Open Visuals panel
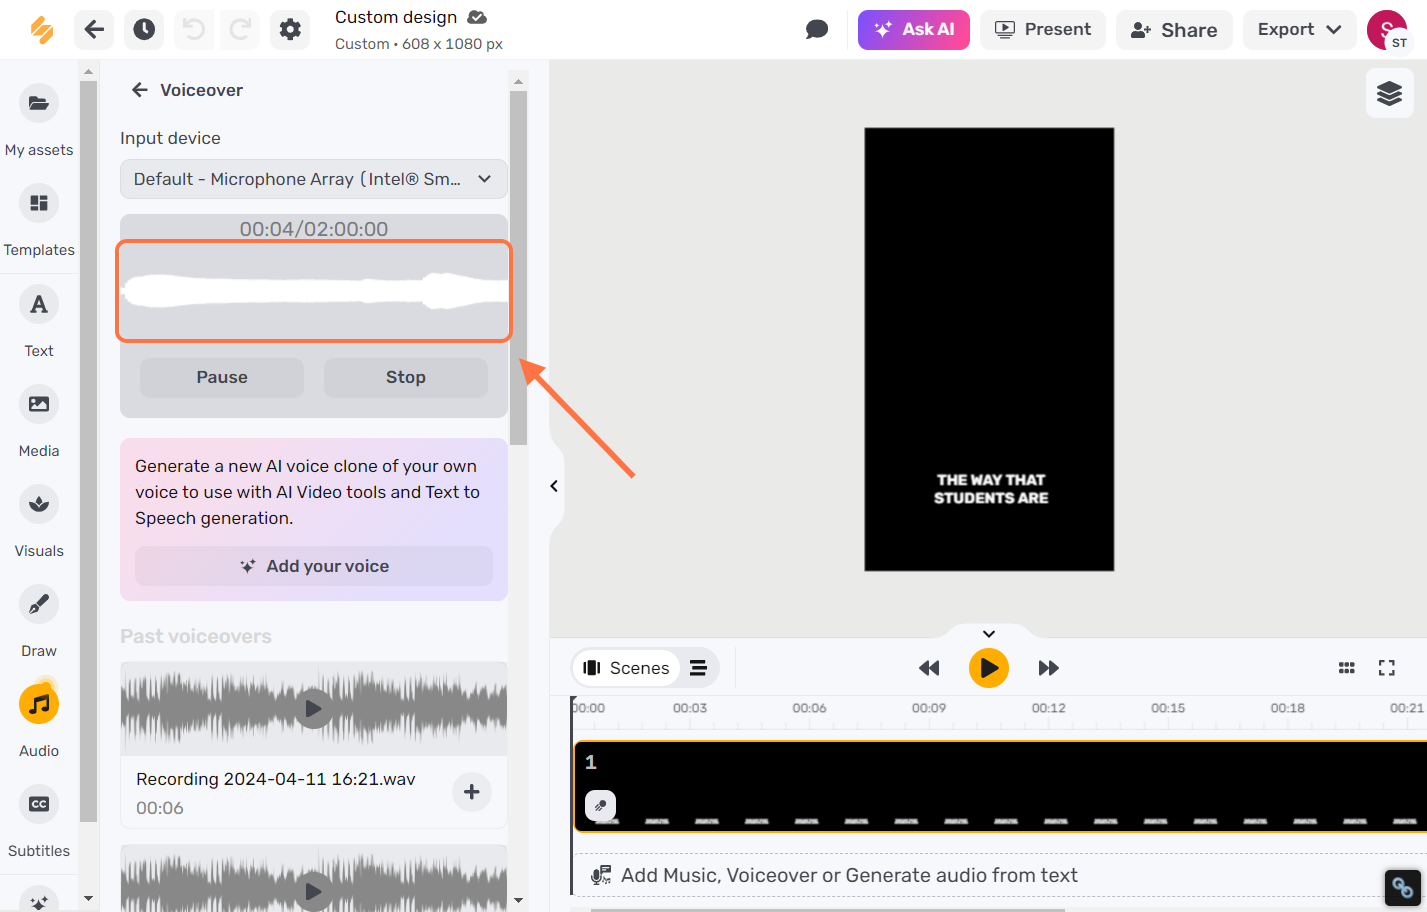 coord(39,521)
